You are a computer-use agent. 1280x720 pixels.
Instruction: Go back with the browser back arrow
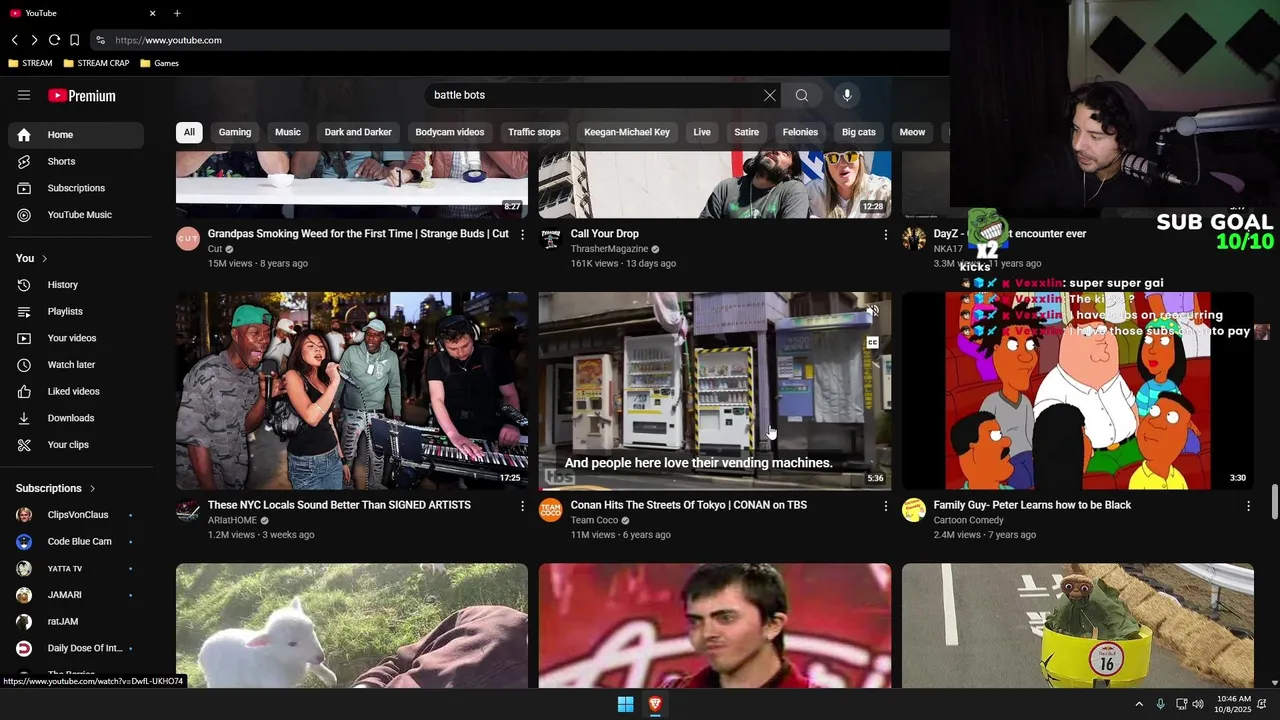tap(15, 40)
